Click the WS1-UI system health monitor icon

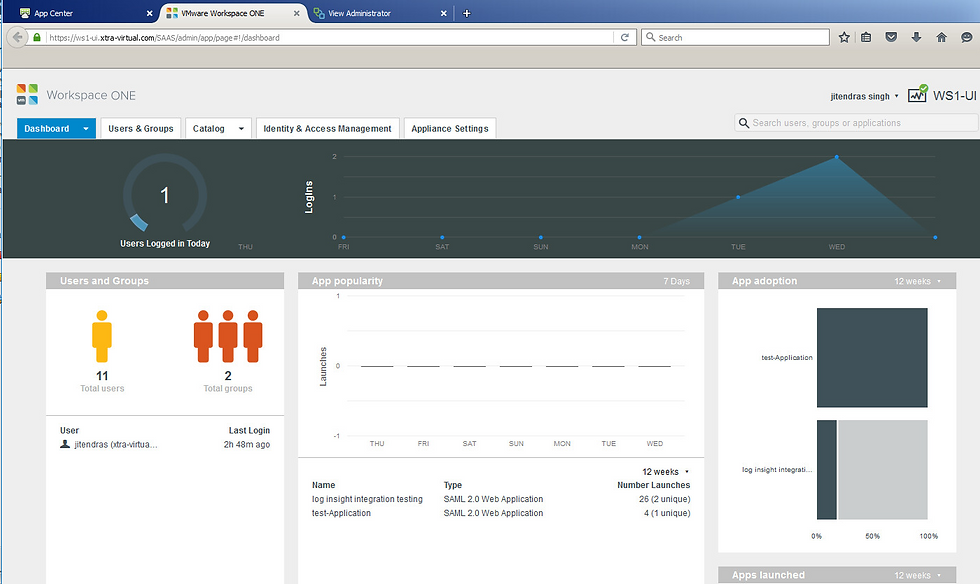[x=918, y=94]
